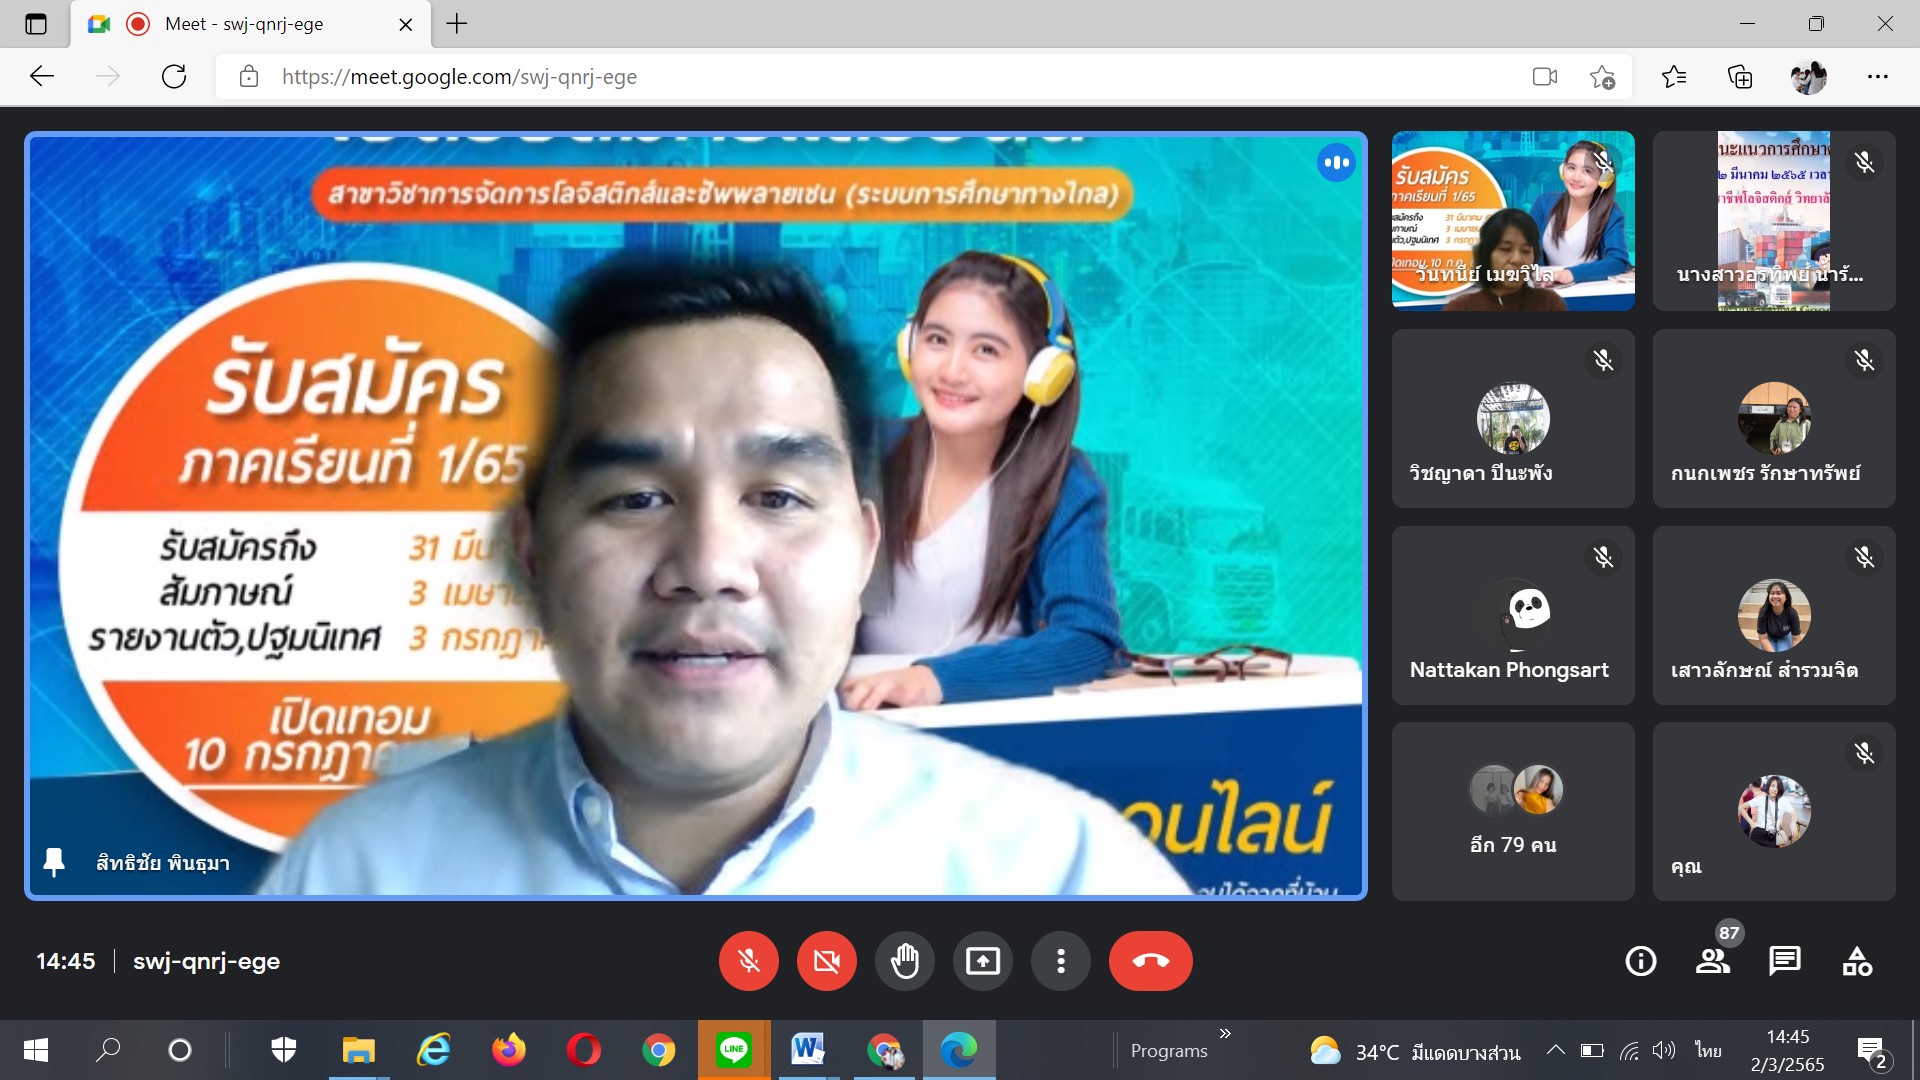The image size is (1920, 1080).
Task: Click the pin icon beside speaker name
Action: [x=54, y=862]
